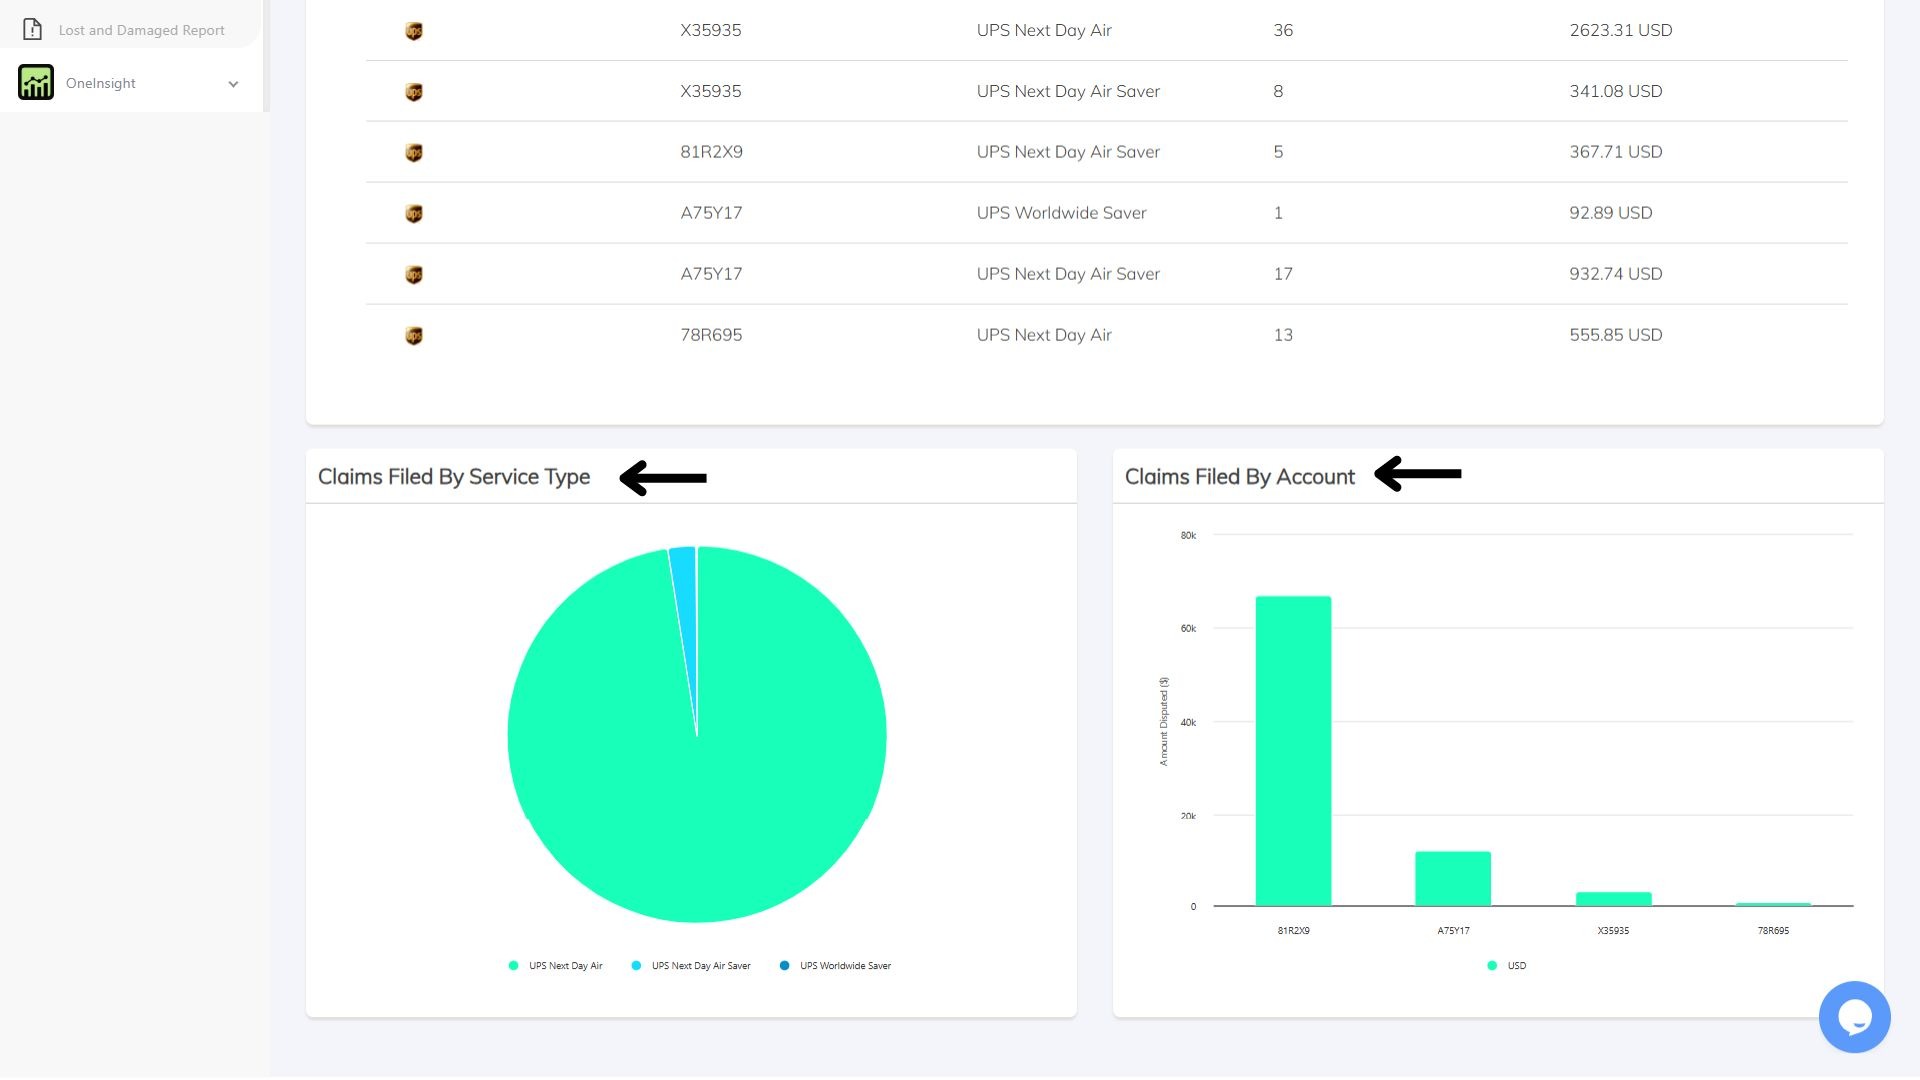The width and height of the screenshot is (1920, 1080).
Task: Open the Lost and Damaged Report menu item
Action: [x=141, y=30]
